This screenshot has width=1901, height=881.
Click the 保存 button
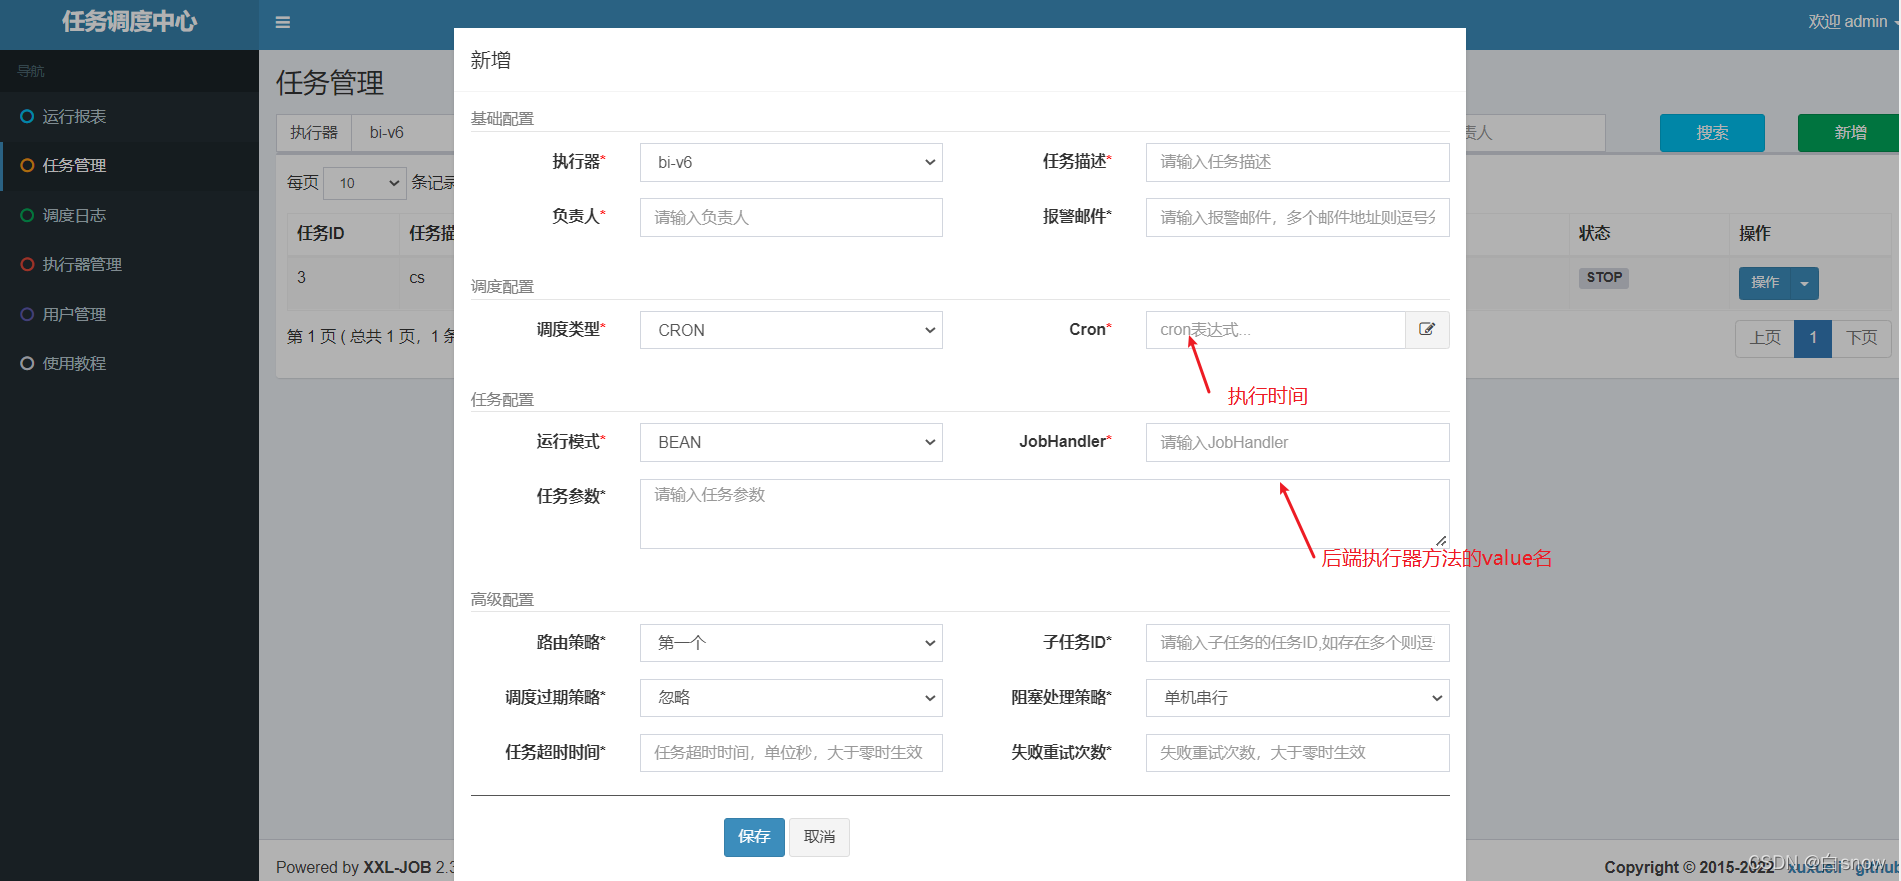pyautogui.click(x=754, y=837)
